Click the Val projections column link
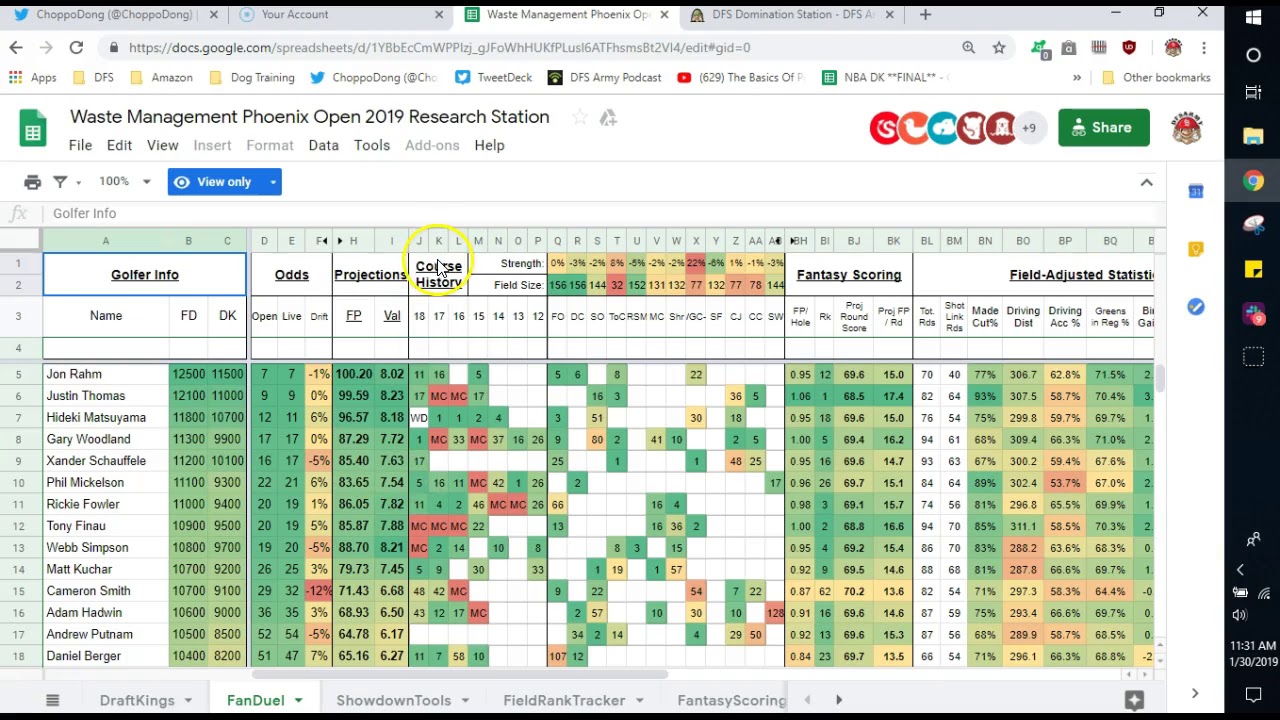The image size is (1280, 720). [392, 316]
